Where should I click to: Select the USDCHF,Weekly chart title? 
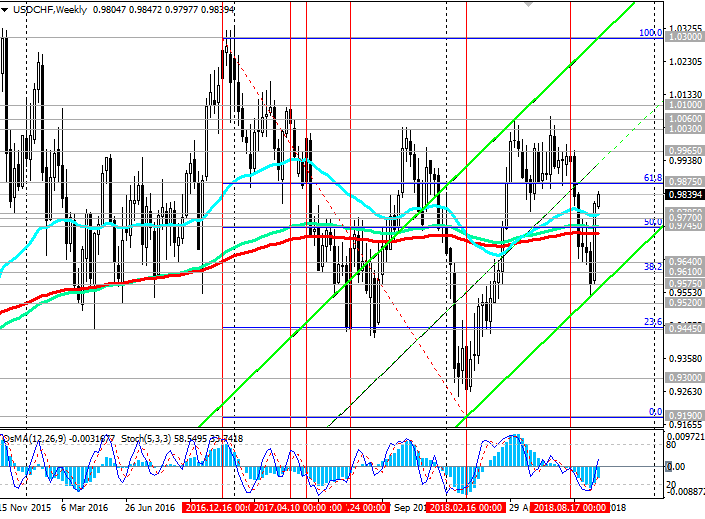(x=50, y=9)
